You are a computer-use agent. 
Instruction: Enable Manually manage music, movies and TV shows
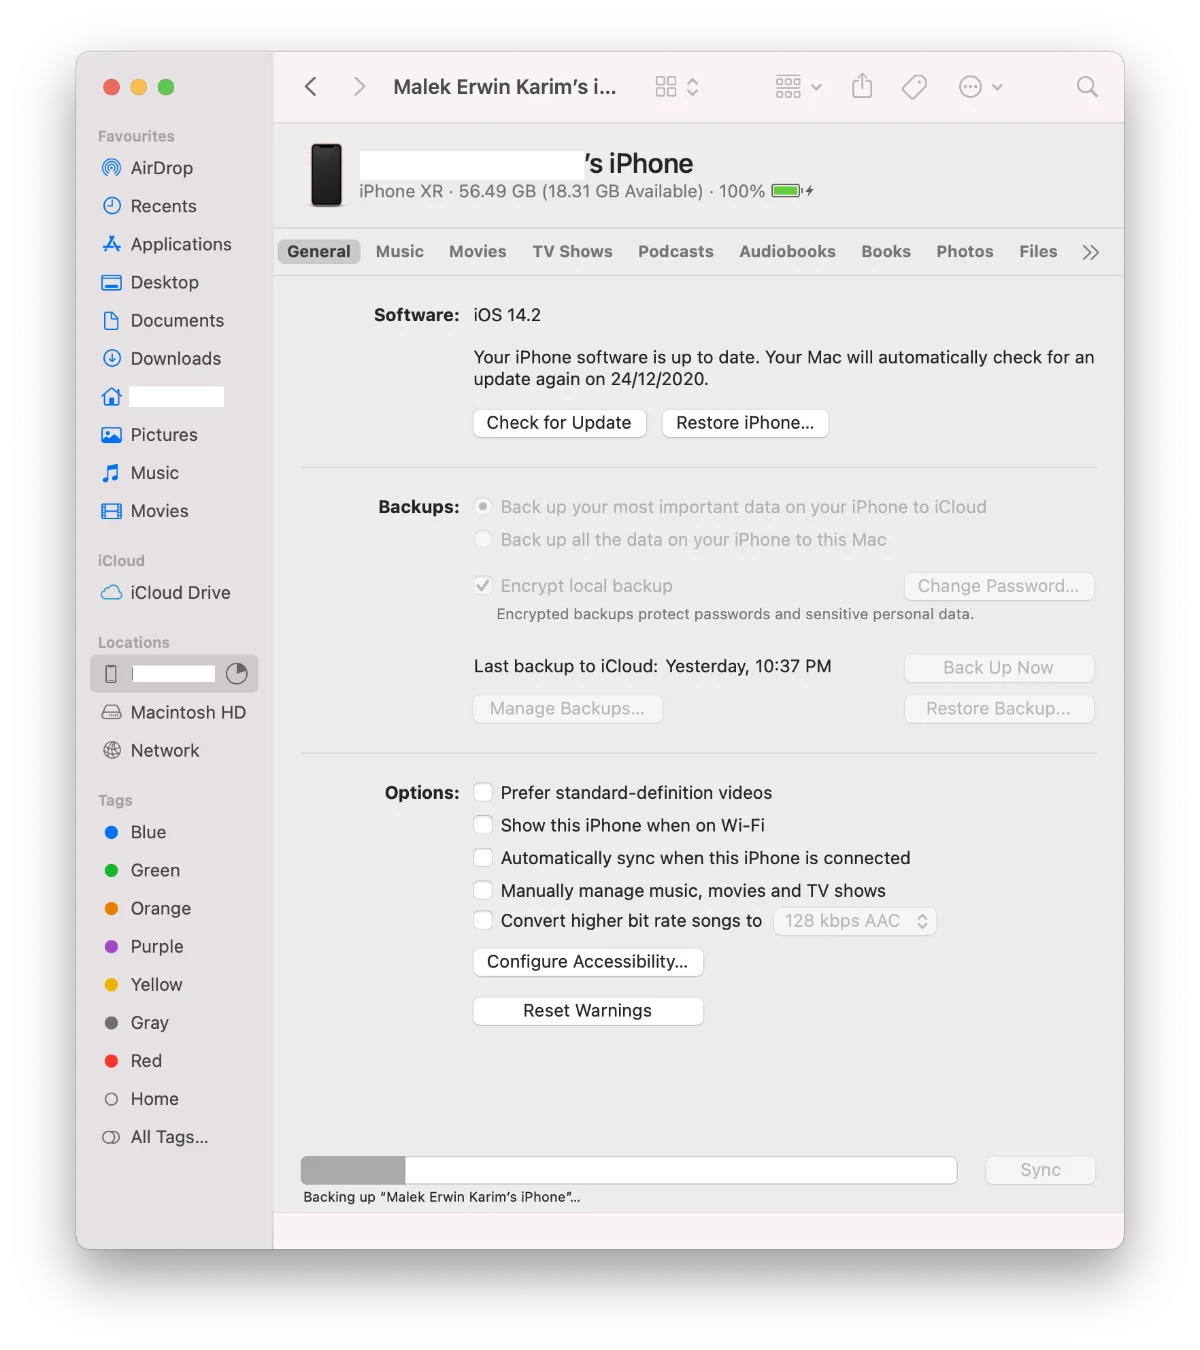[x=483, y=891]
